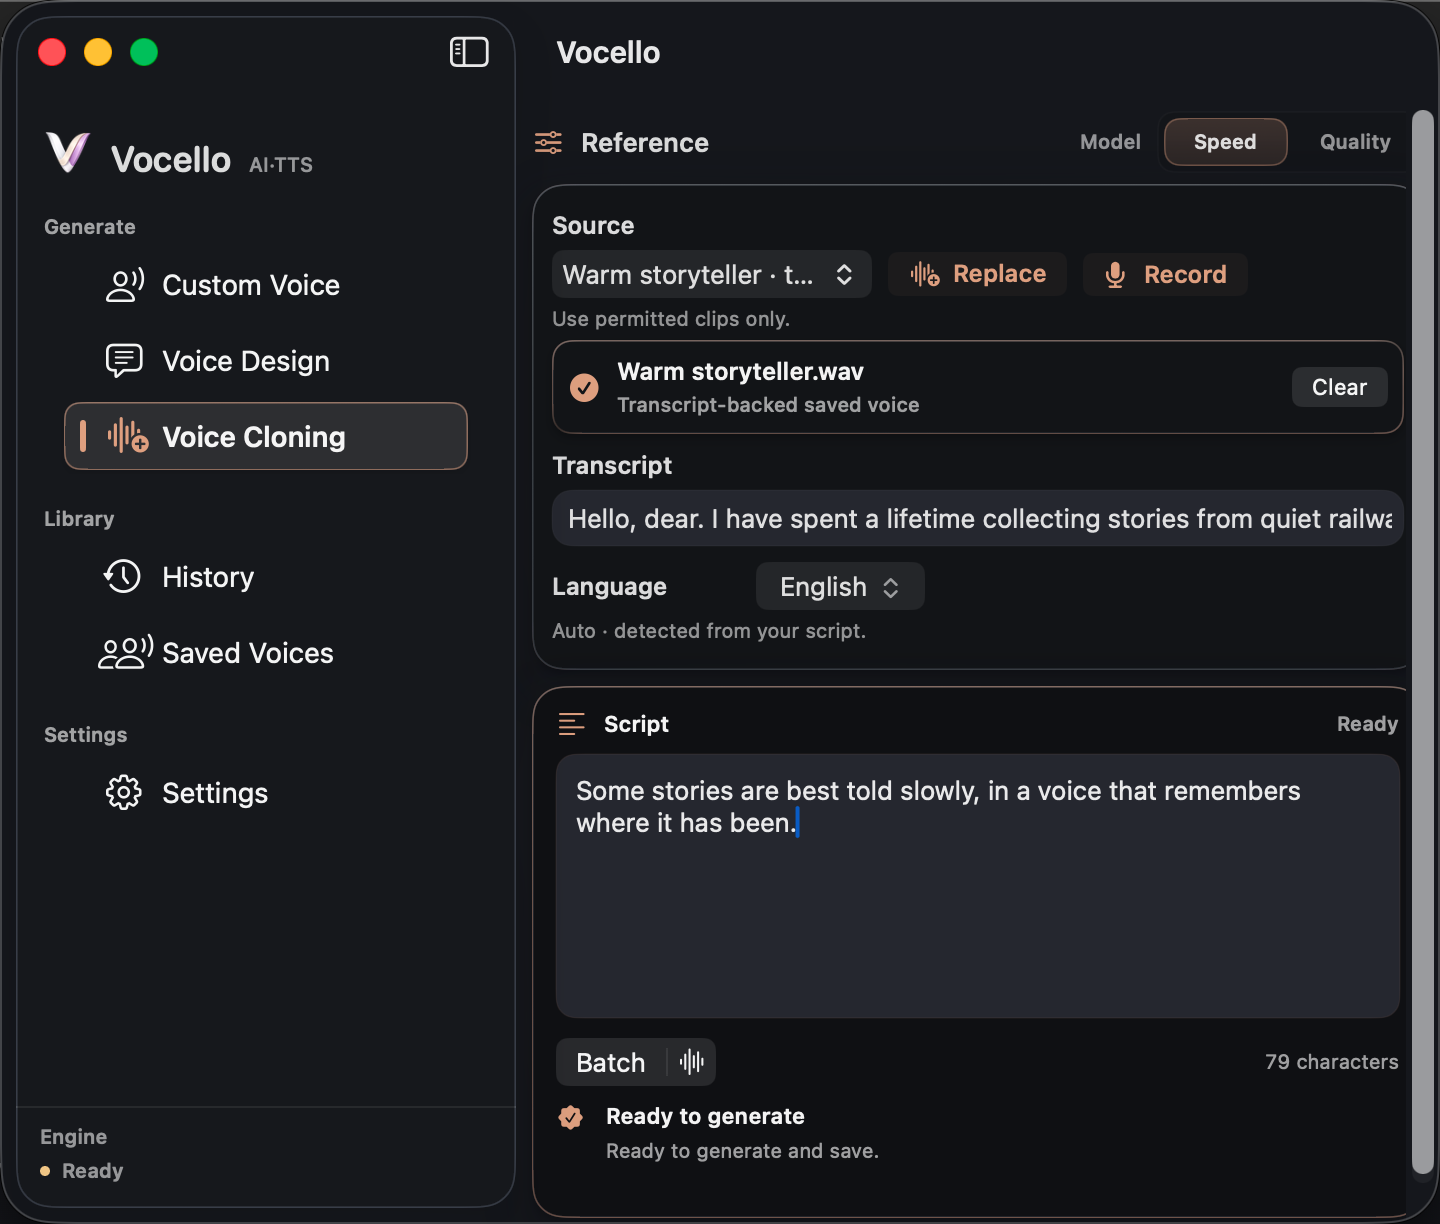Clear the Warm storyteller.wav reference

(x=1339, y=387)
